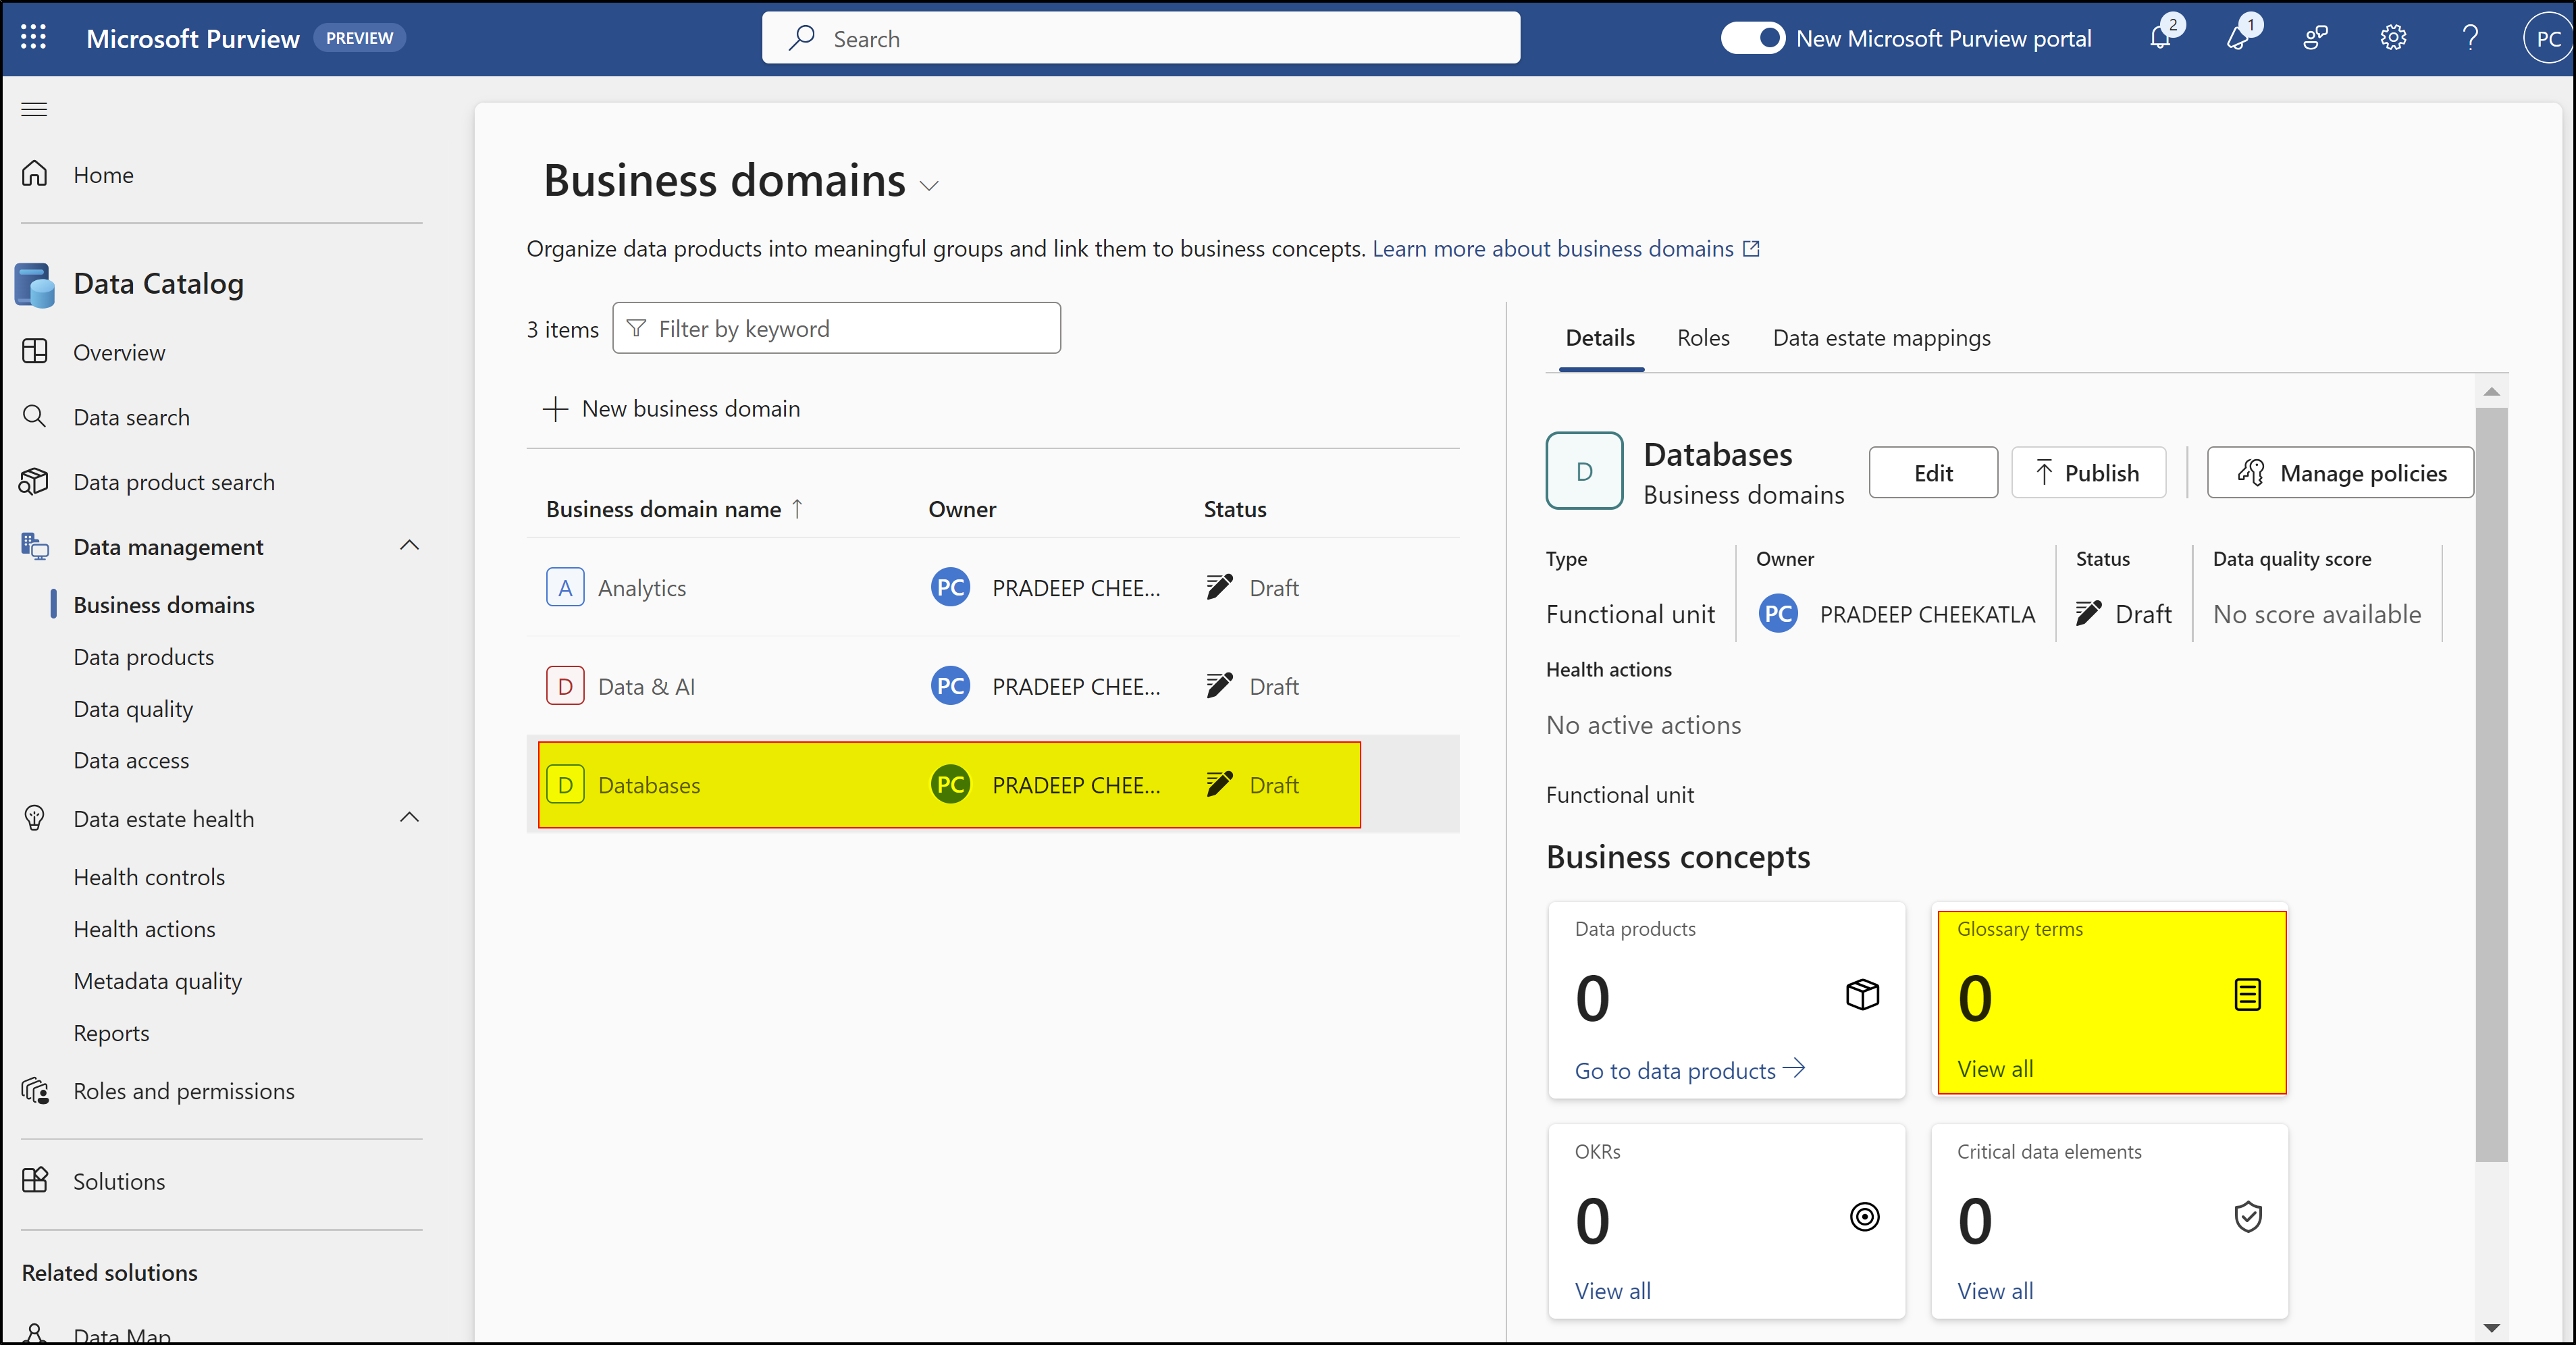
Task: Open Reports in sidebar
Action: click(x=111, y=1033)
